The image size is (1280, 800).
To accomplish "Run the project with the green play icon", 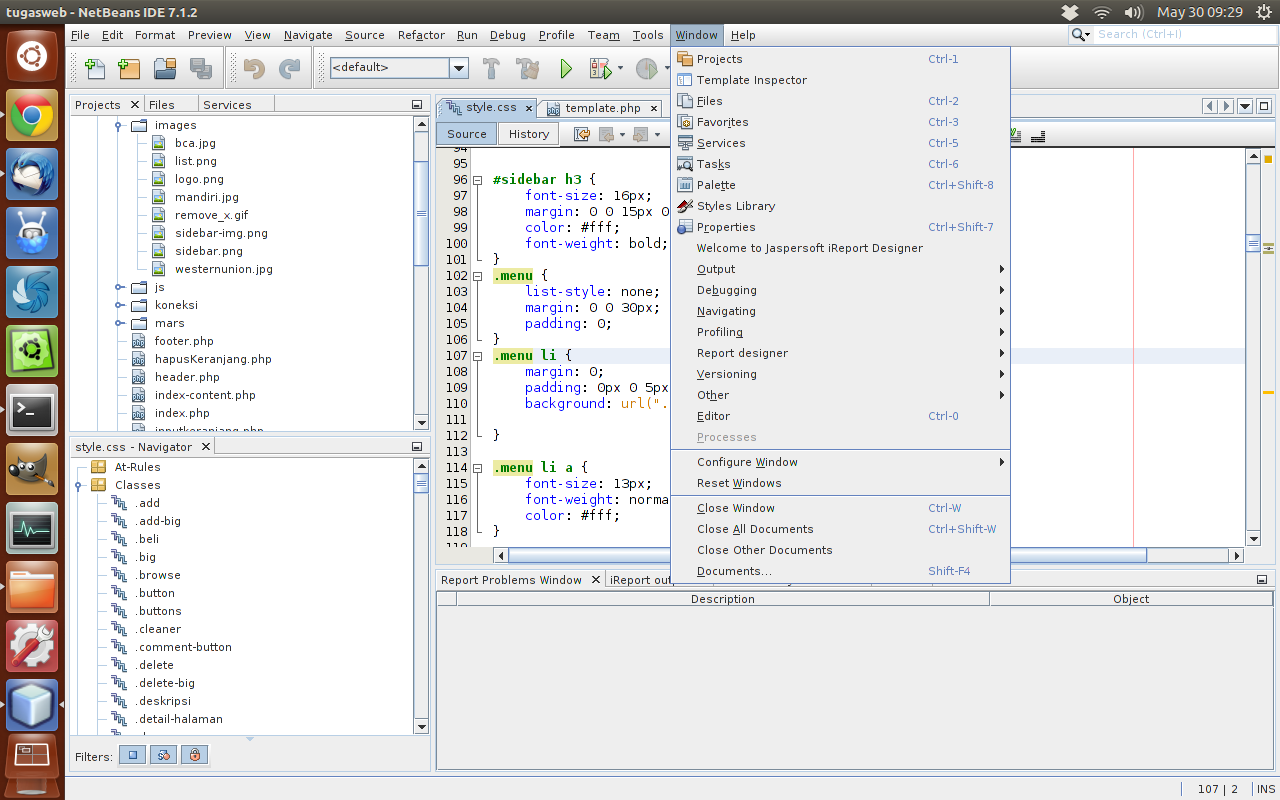I will coord(565,68).
